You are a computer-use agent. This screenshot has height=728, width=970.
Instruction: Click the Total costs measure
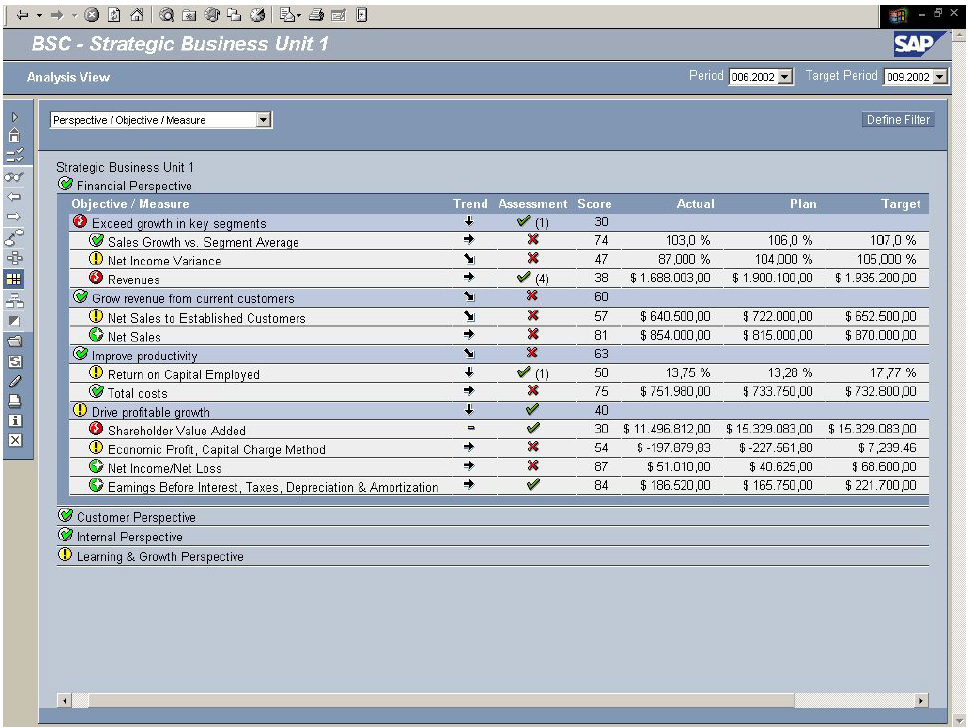(137, 393)
